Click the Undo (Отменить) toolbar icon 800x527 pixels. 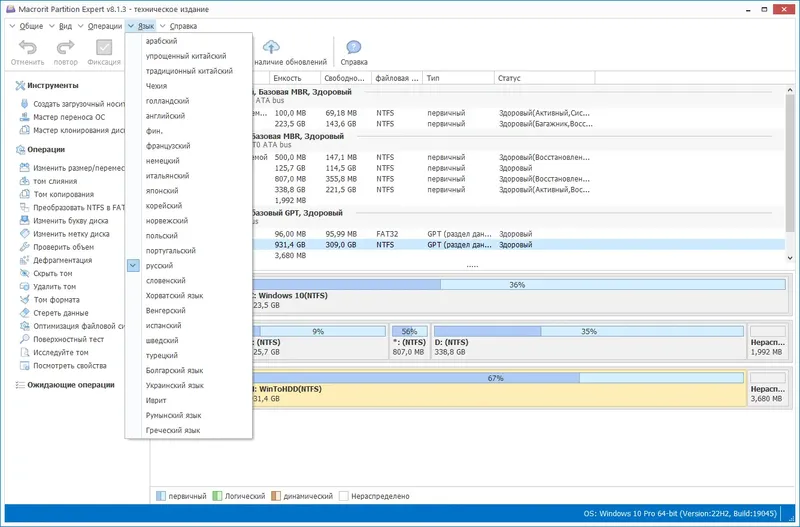(28, 48)
